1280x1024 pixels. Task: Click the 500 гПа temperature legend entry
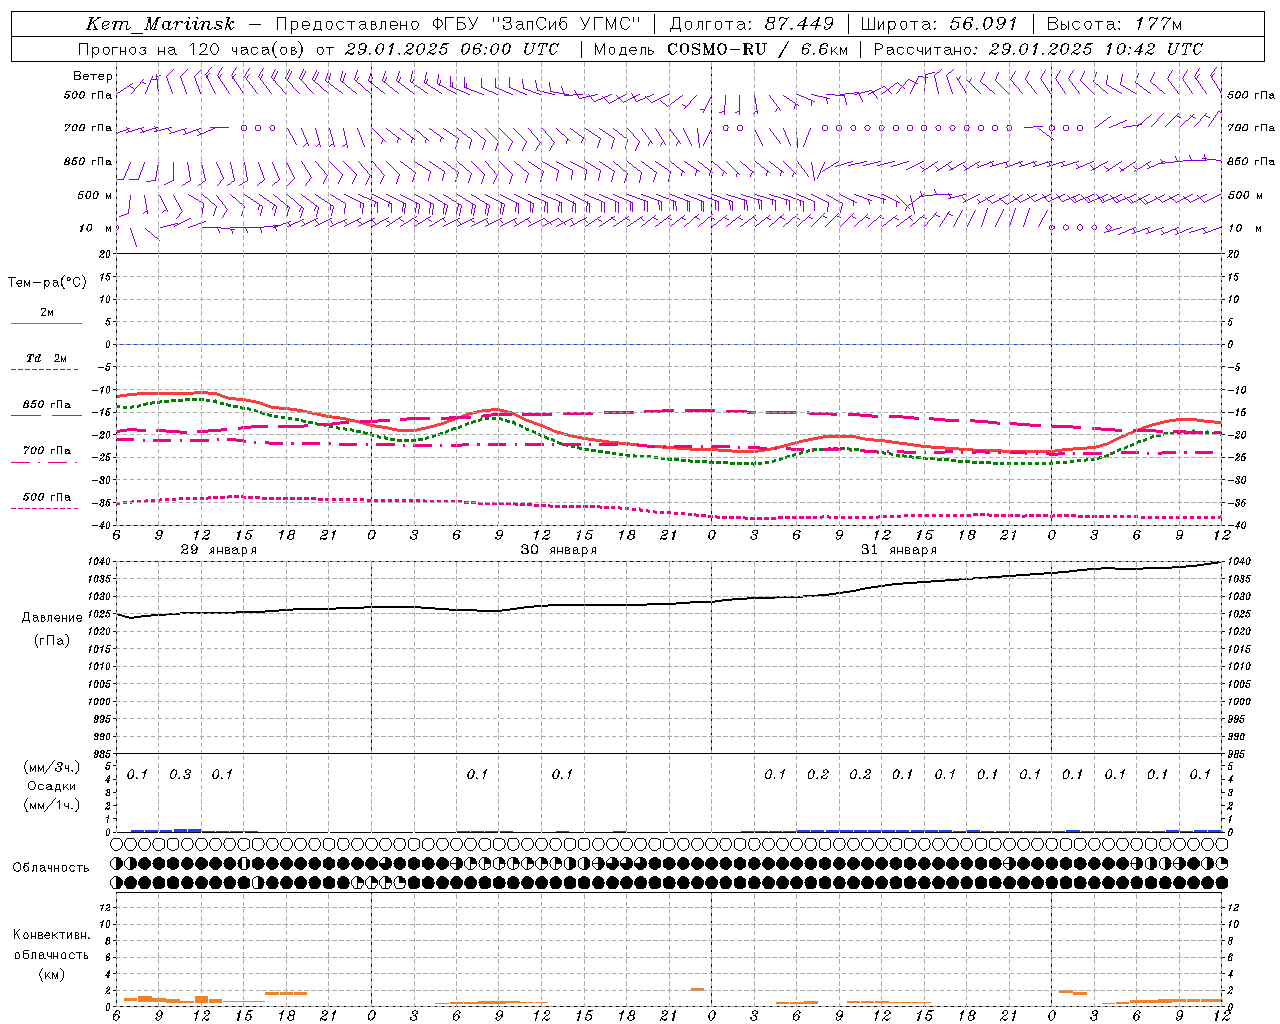(47, 497)
